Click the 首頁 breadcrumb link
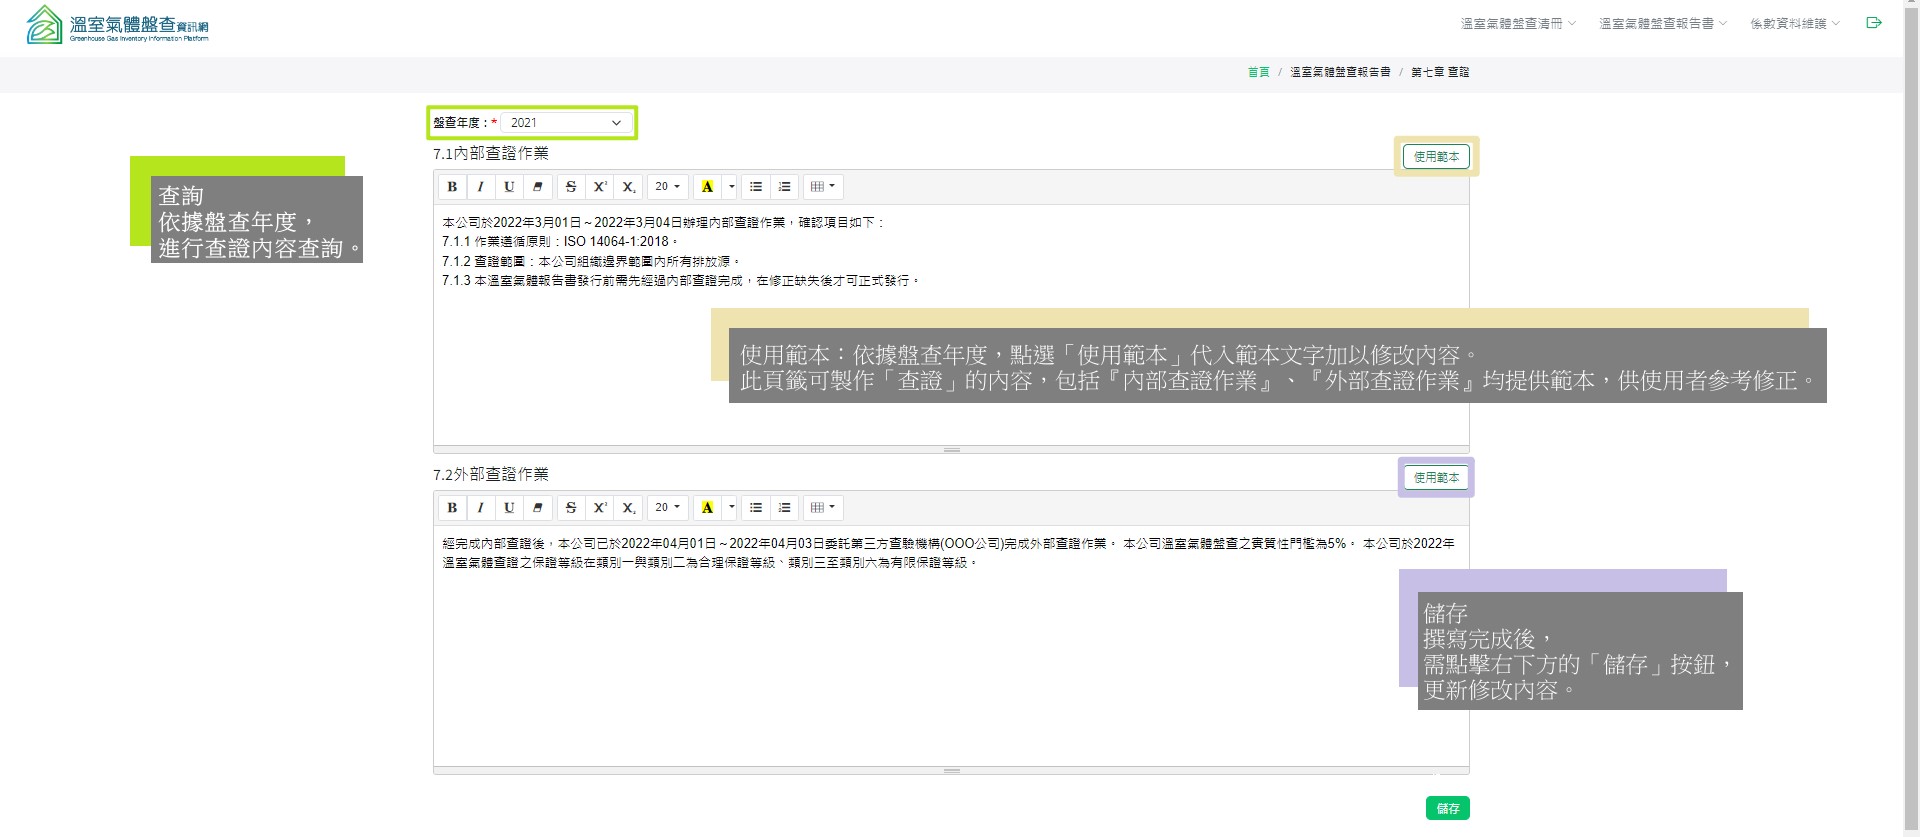Image resolution: width=1920 pixels, height=837 pixels. click(x=1258, y=72)
